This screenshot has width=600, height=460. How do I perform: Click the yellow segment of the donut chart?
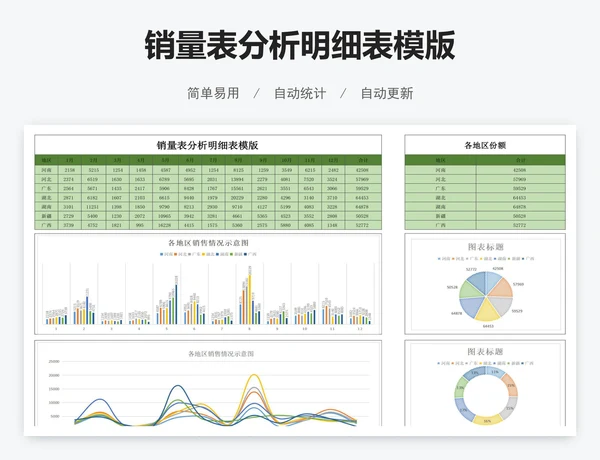(x=487, y=420)
